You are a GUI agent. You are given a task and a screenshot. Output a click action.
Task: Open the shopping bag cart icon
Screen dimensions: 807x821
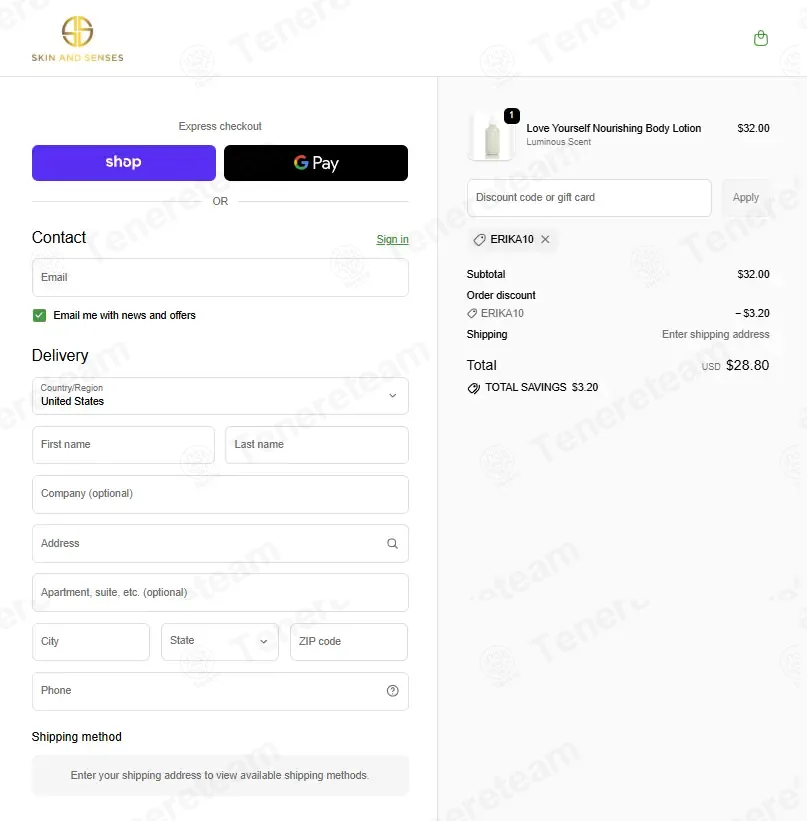[x=760, y=38]
